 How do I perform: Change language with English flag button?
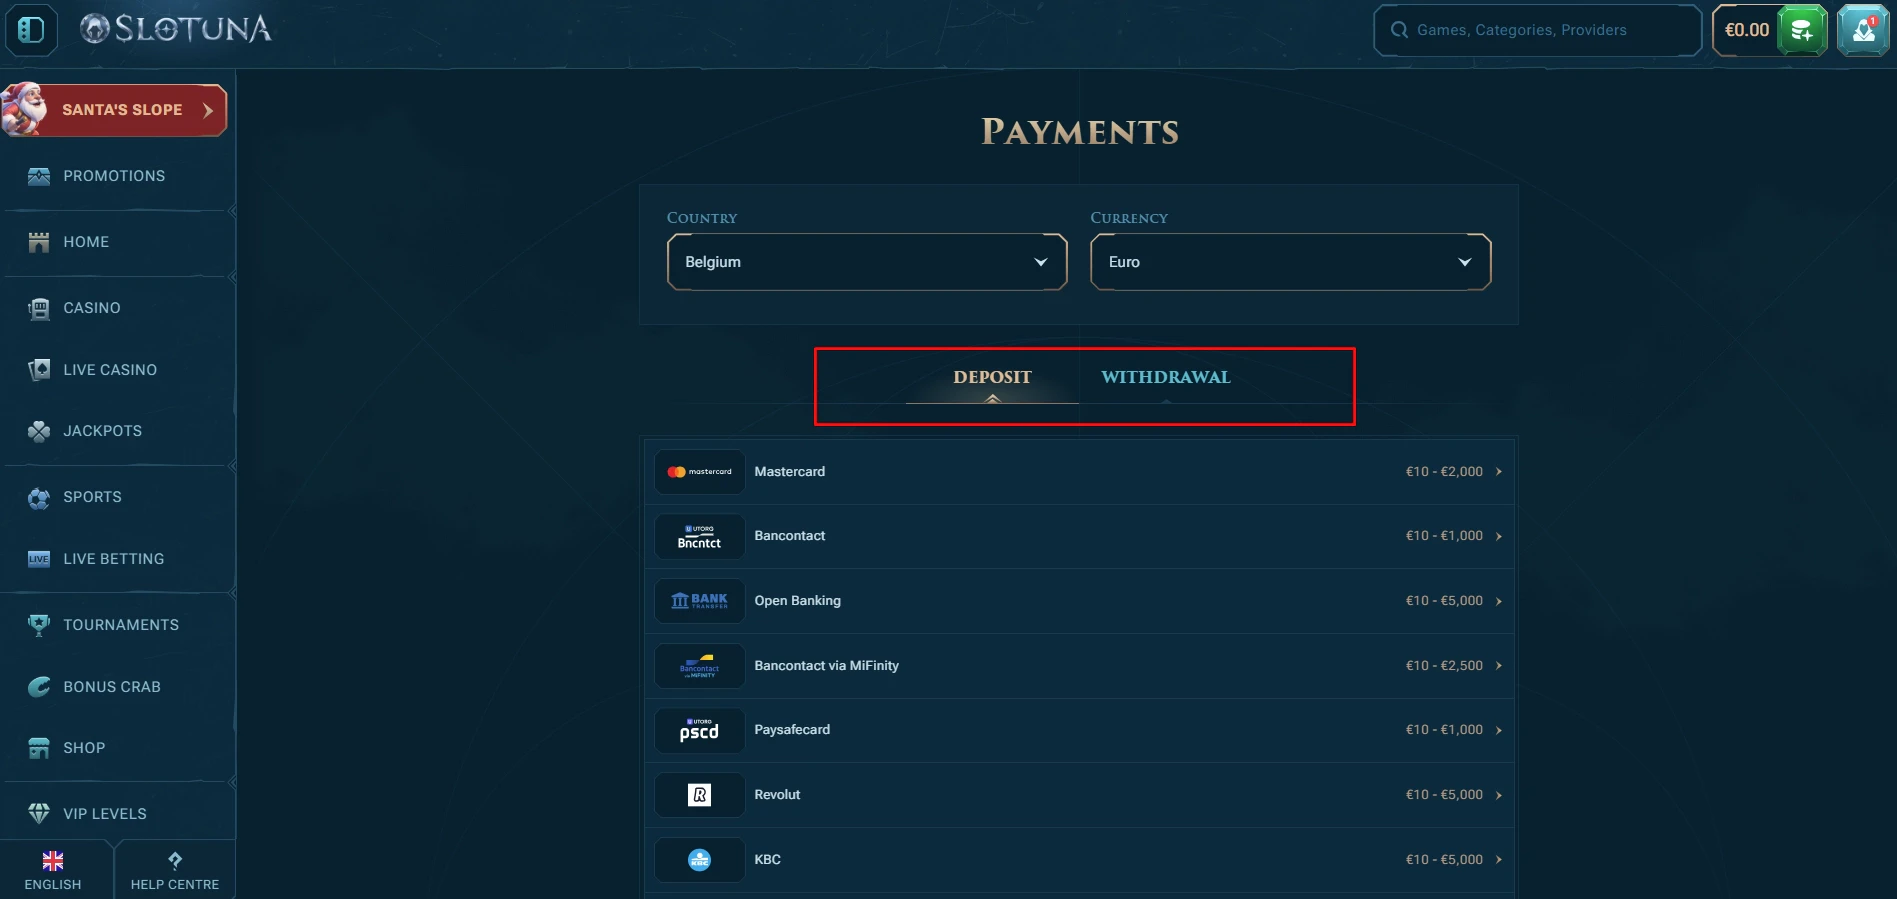53,870
